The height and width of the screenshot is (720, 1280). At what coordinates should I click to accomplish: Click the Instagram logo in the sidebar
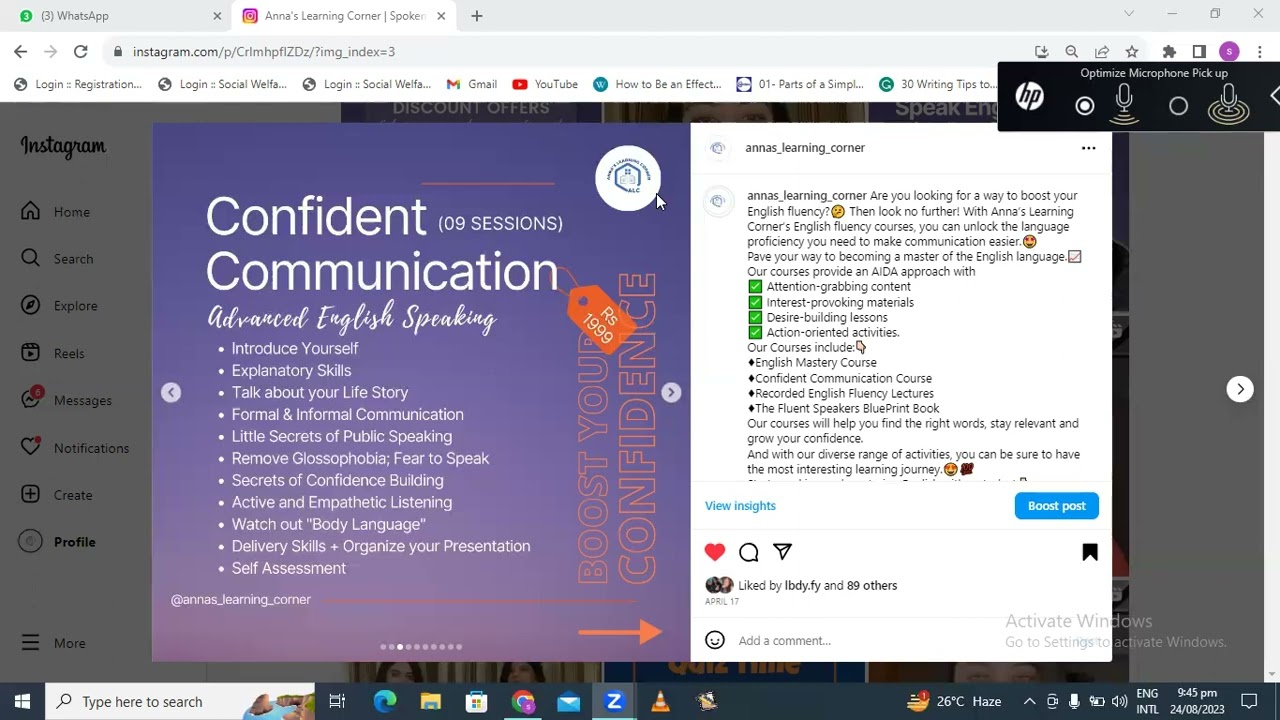63,147
